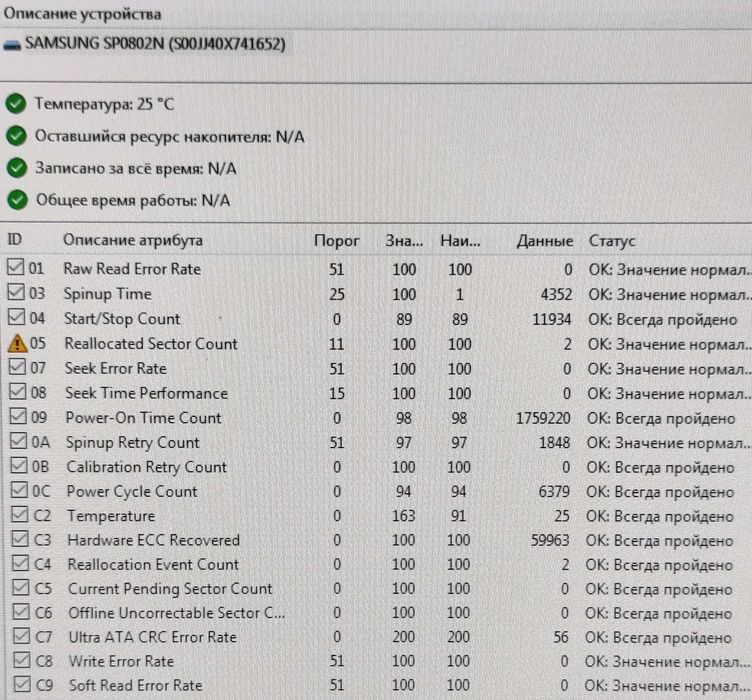752x700 pixels.
Task: Sort by the Статус column header
Action: [612, 241]
